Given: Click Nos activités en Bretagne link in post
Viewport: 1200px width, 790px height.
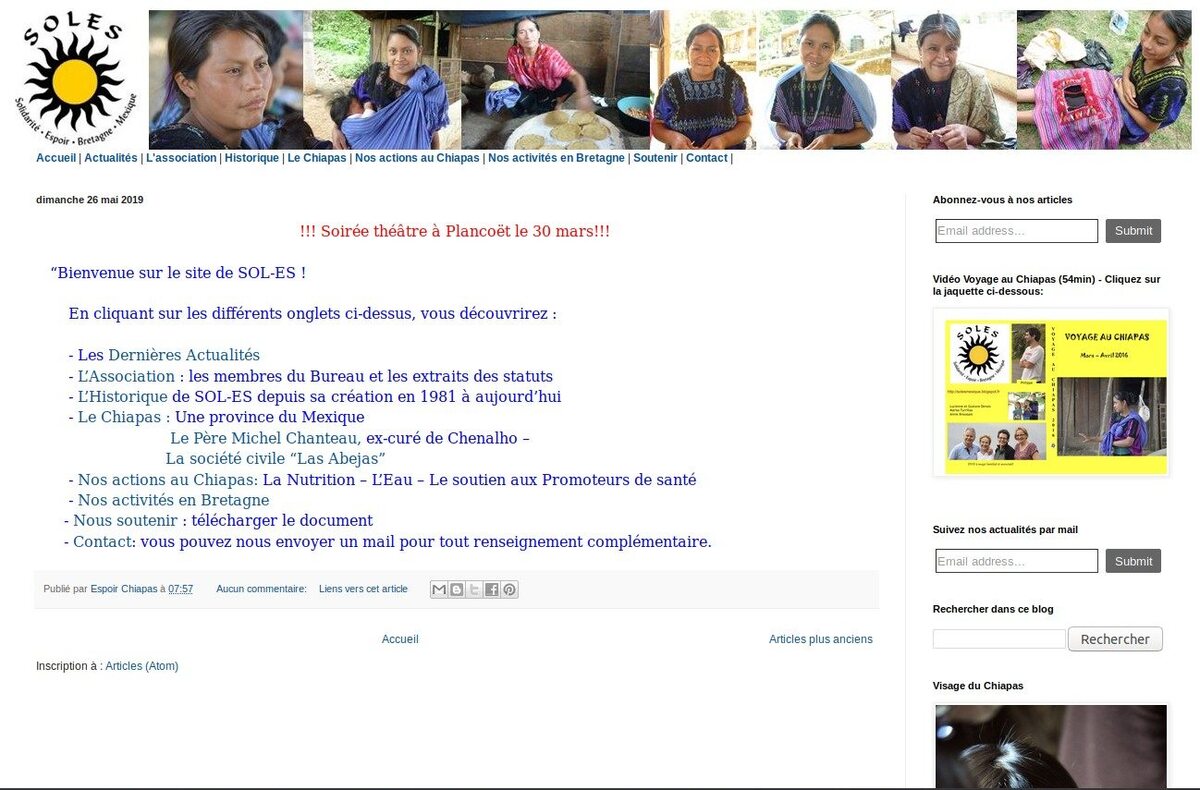Looking at the screenshot, I should 173,500.
